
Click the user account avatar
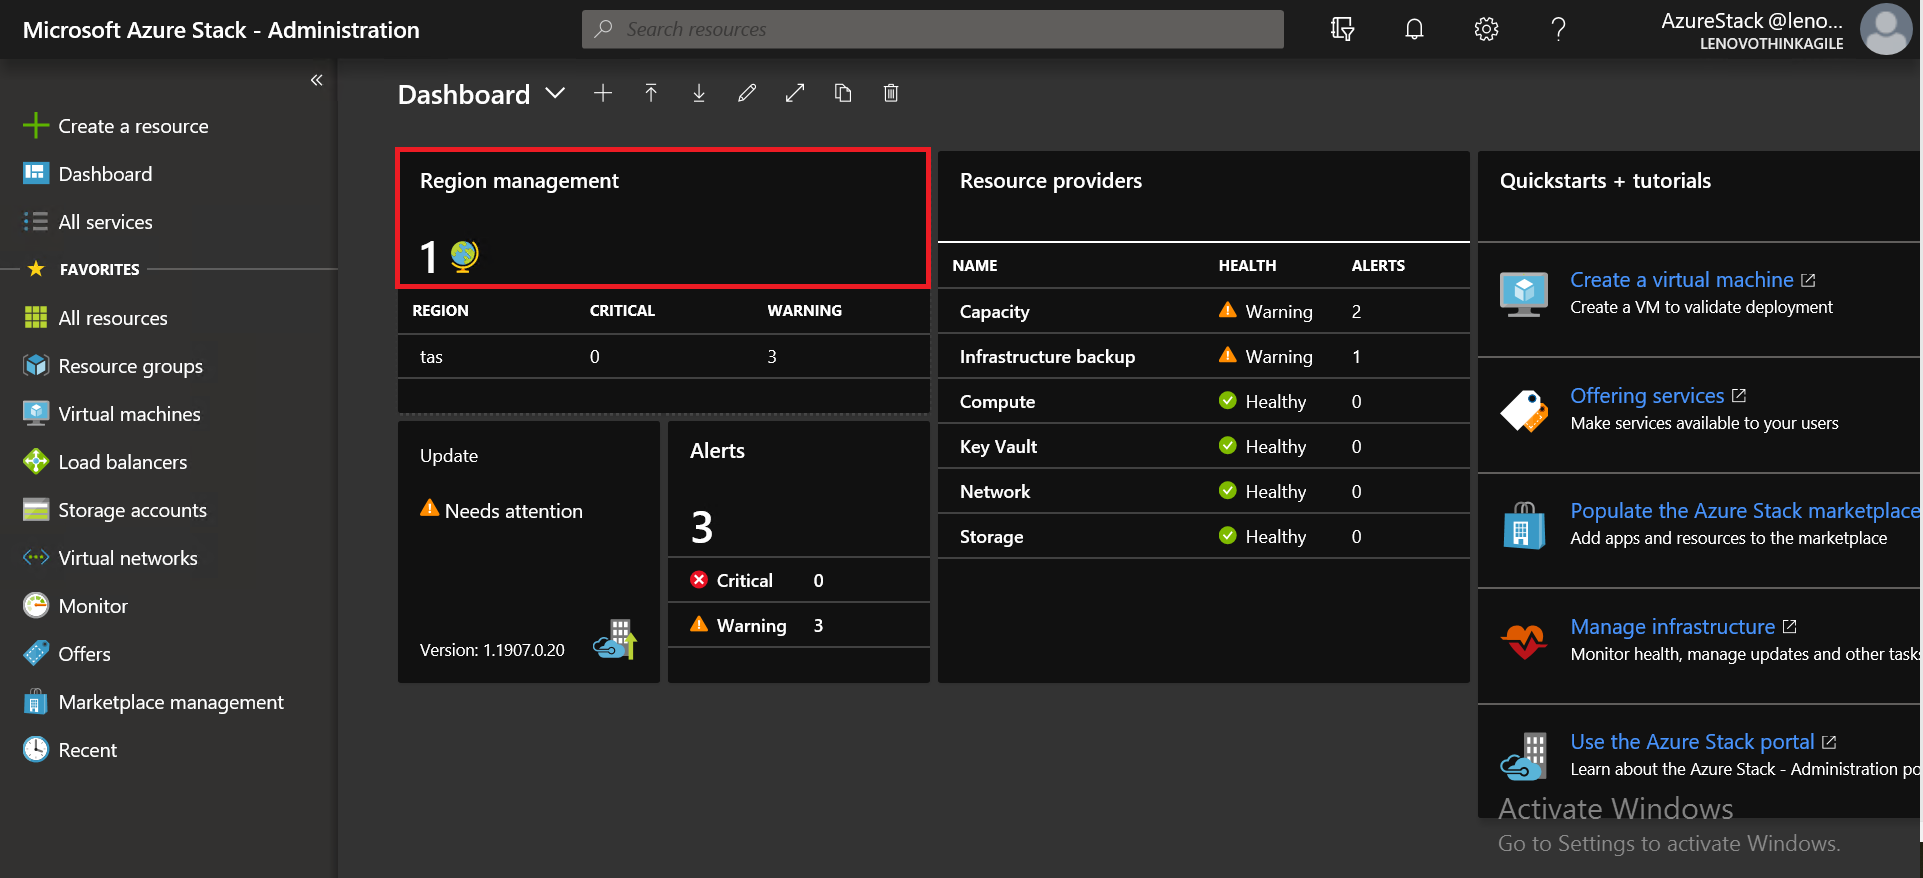click(1885, 29)
